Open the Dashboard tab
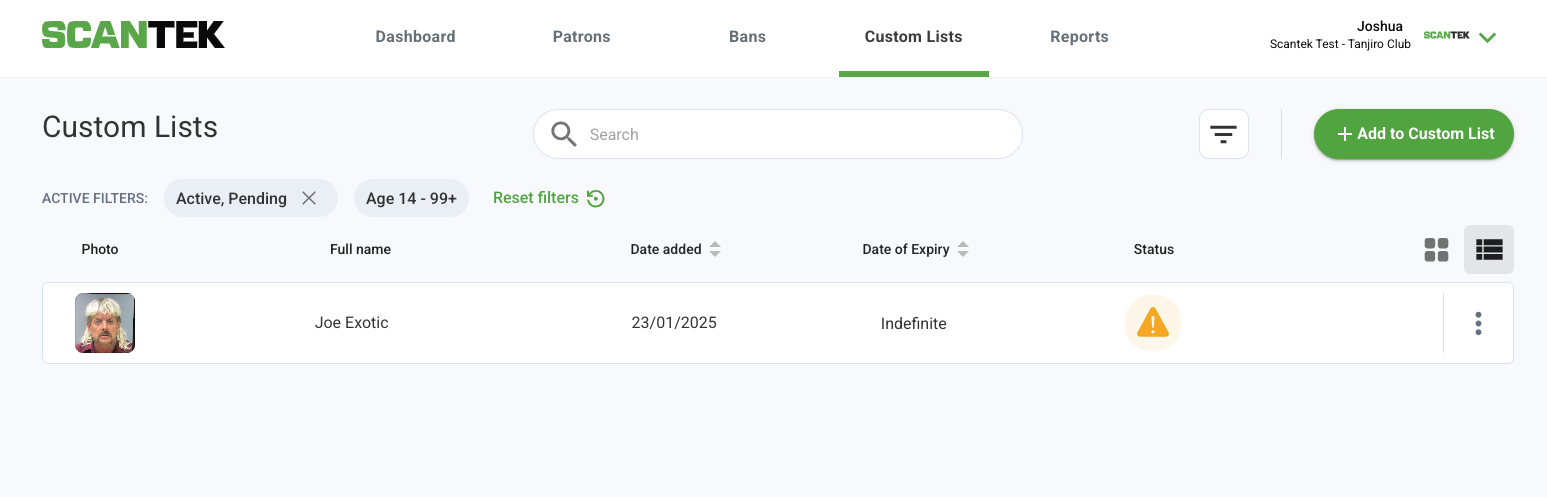1547x497 pixels. (x=415, y=37)
